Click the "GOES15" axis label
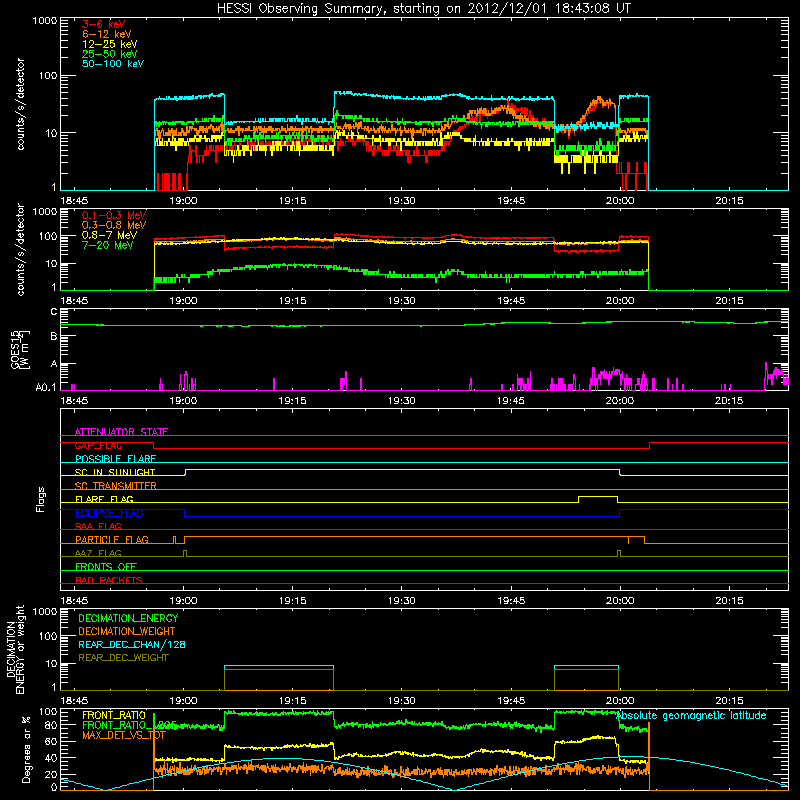This screenshot has width=800, height=800. [16, 349]
